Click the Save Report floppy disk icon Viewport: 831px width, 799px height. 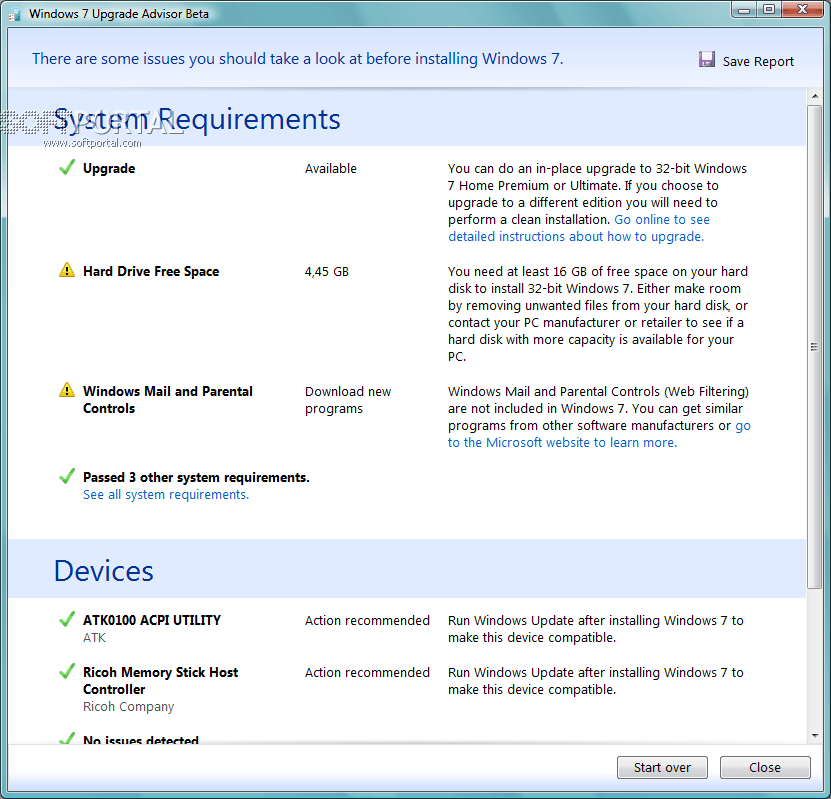[706, 59]
